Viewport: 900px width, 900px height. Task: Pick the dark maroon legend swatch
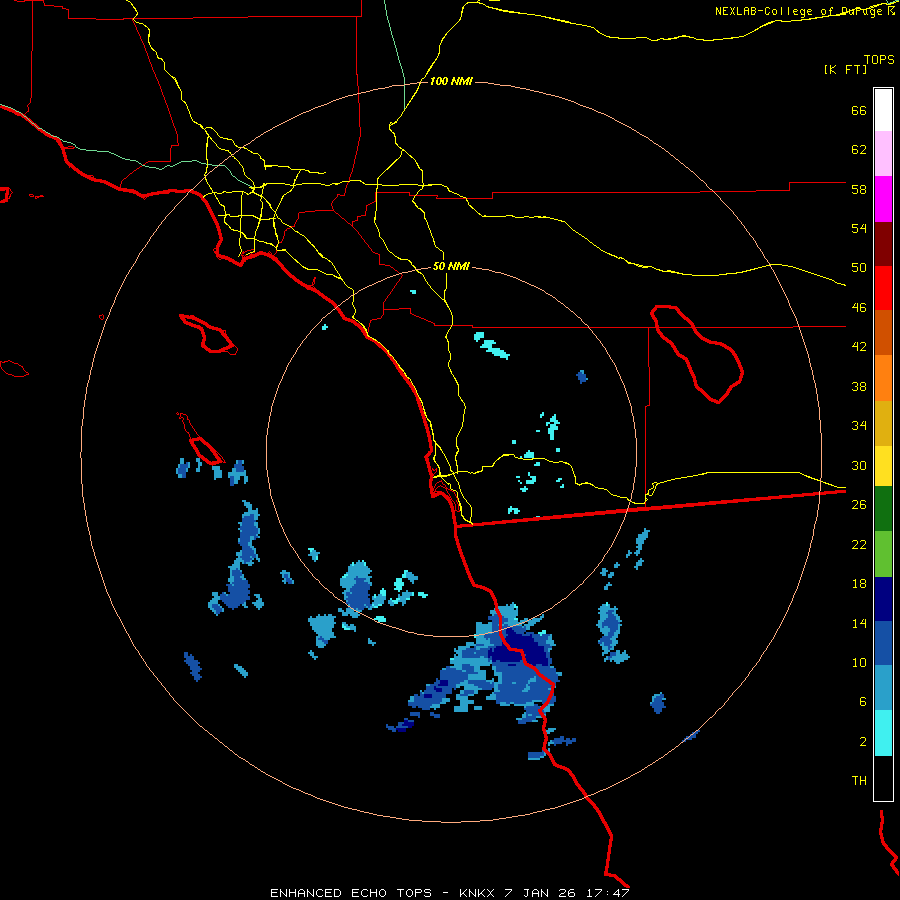pos(883,244)
